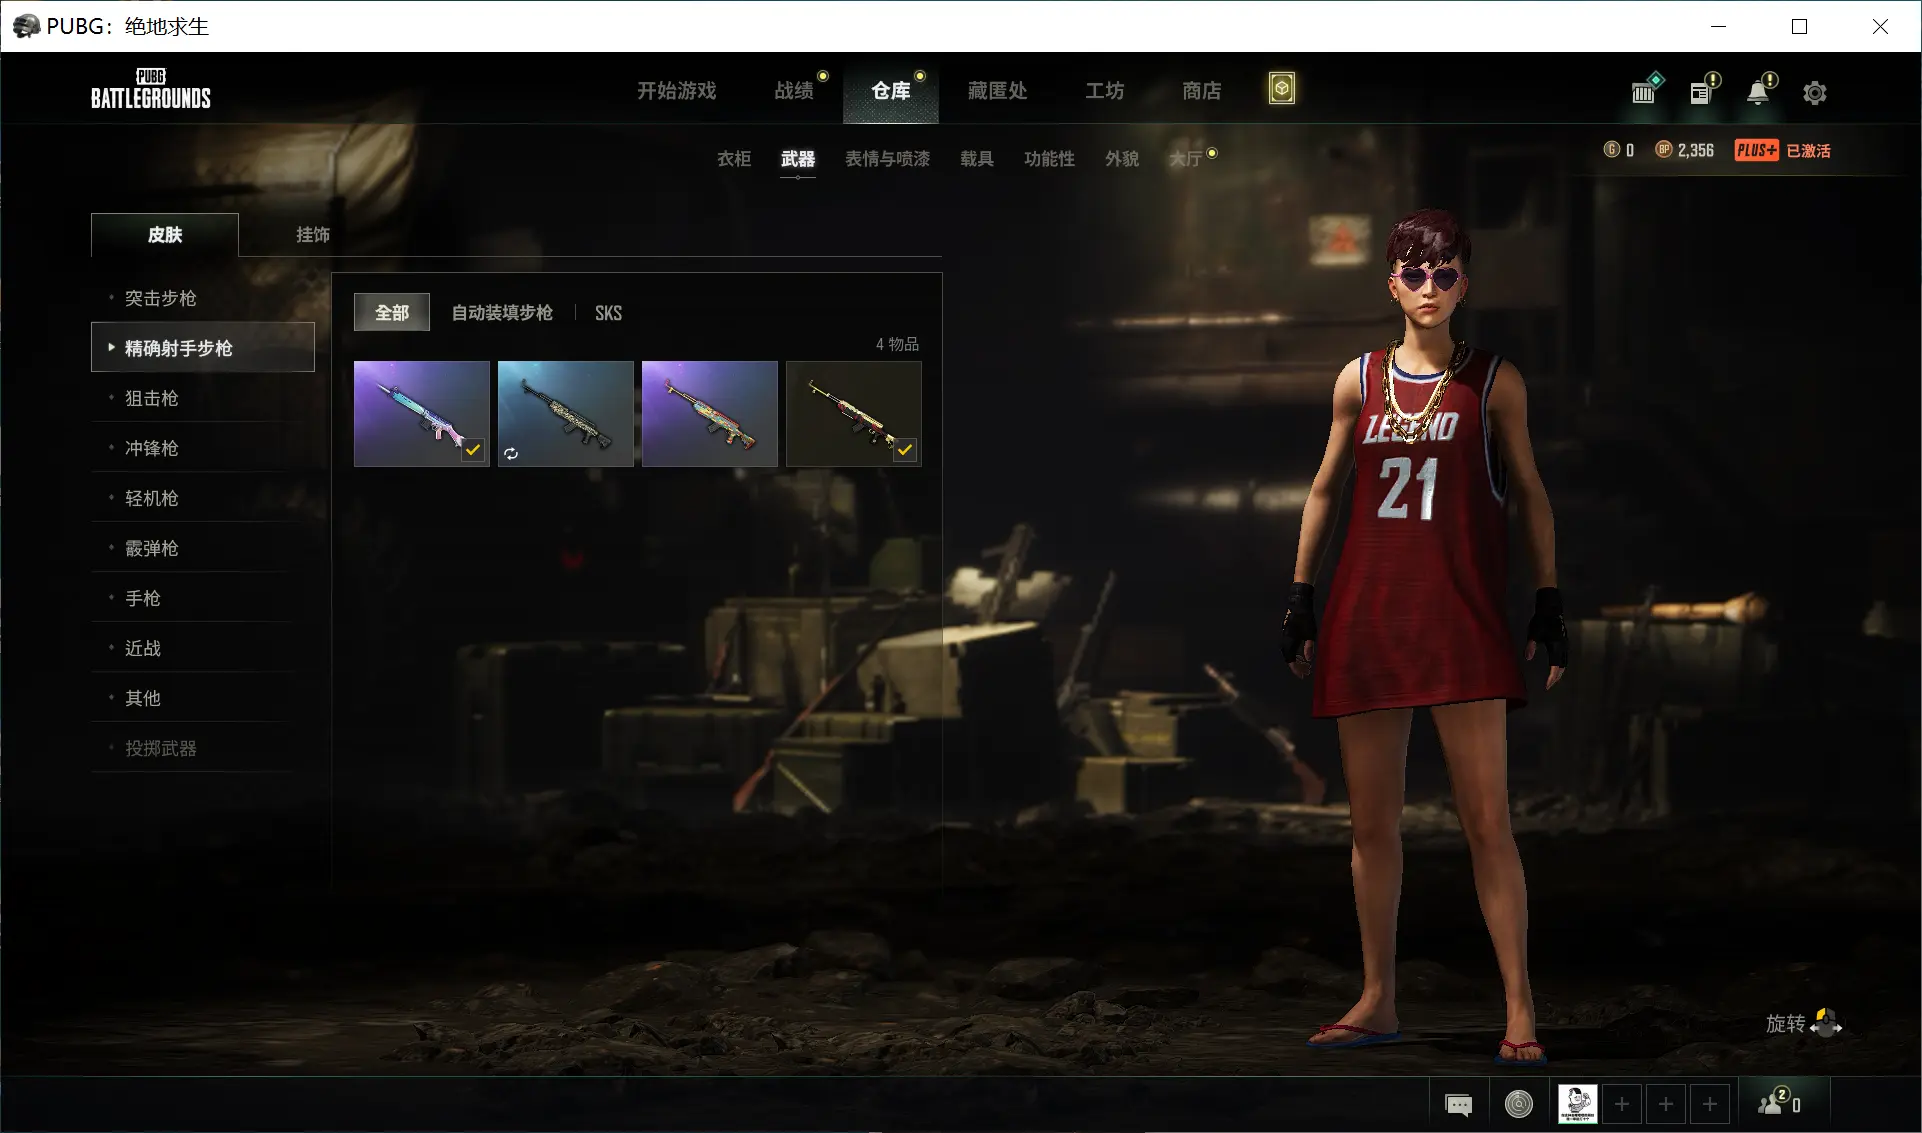Open 冲锋枪 category
Image resolution: width=1922 pixels, height=1133 pixels.
point(202,448)
